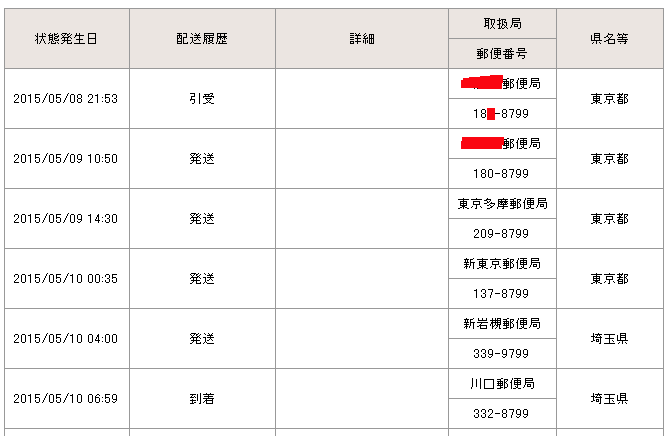Screen dimensions: 670x436
Task: Select the 339-9799 postal code
Action: 502,354
